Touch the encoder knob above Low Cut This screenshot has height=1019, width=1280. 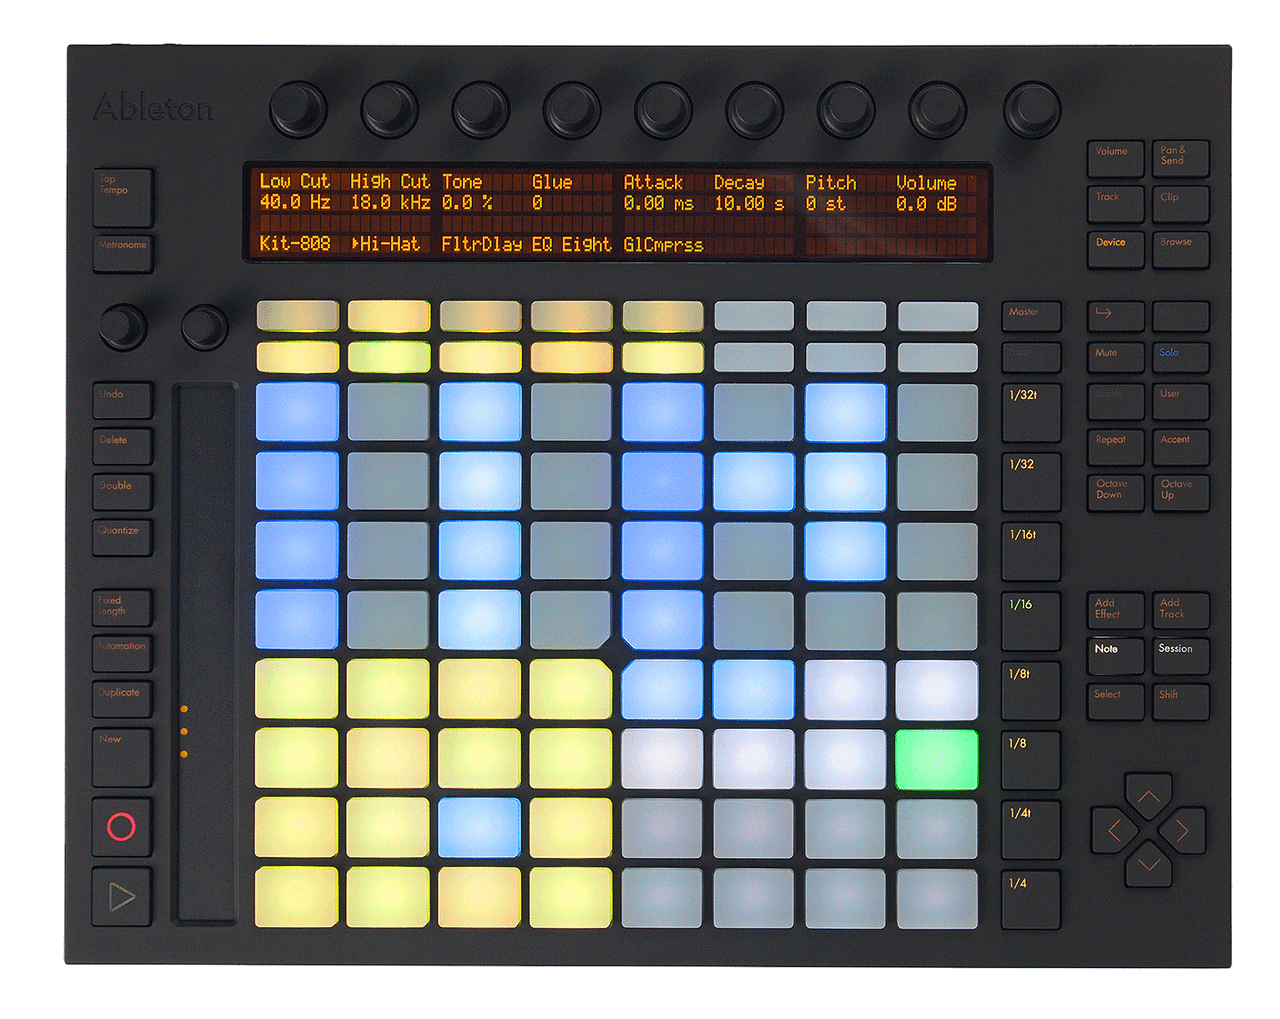pos(298,109)
